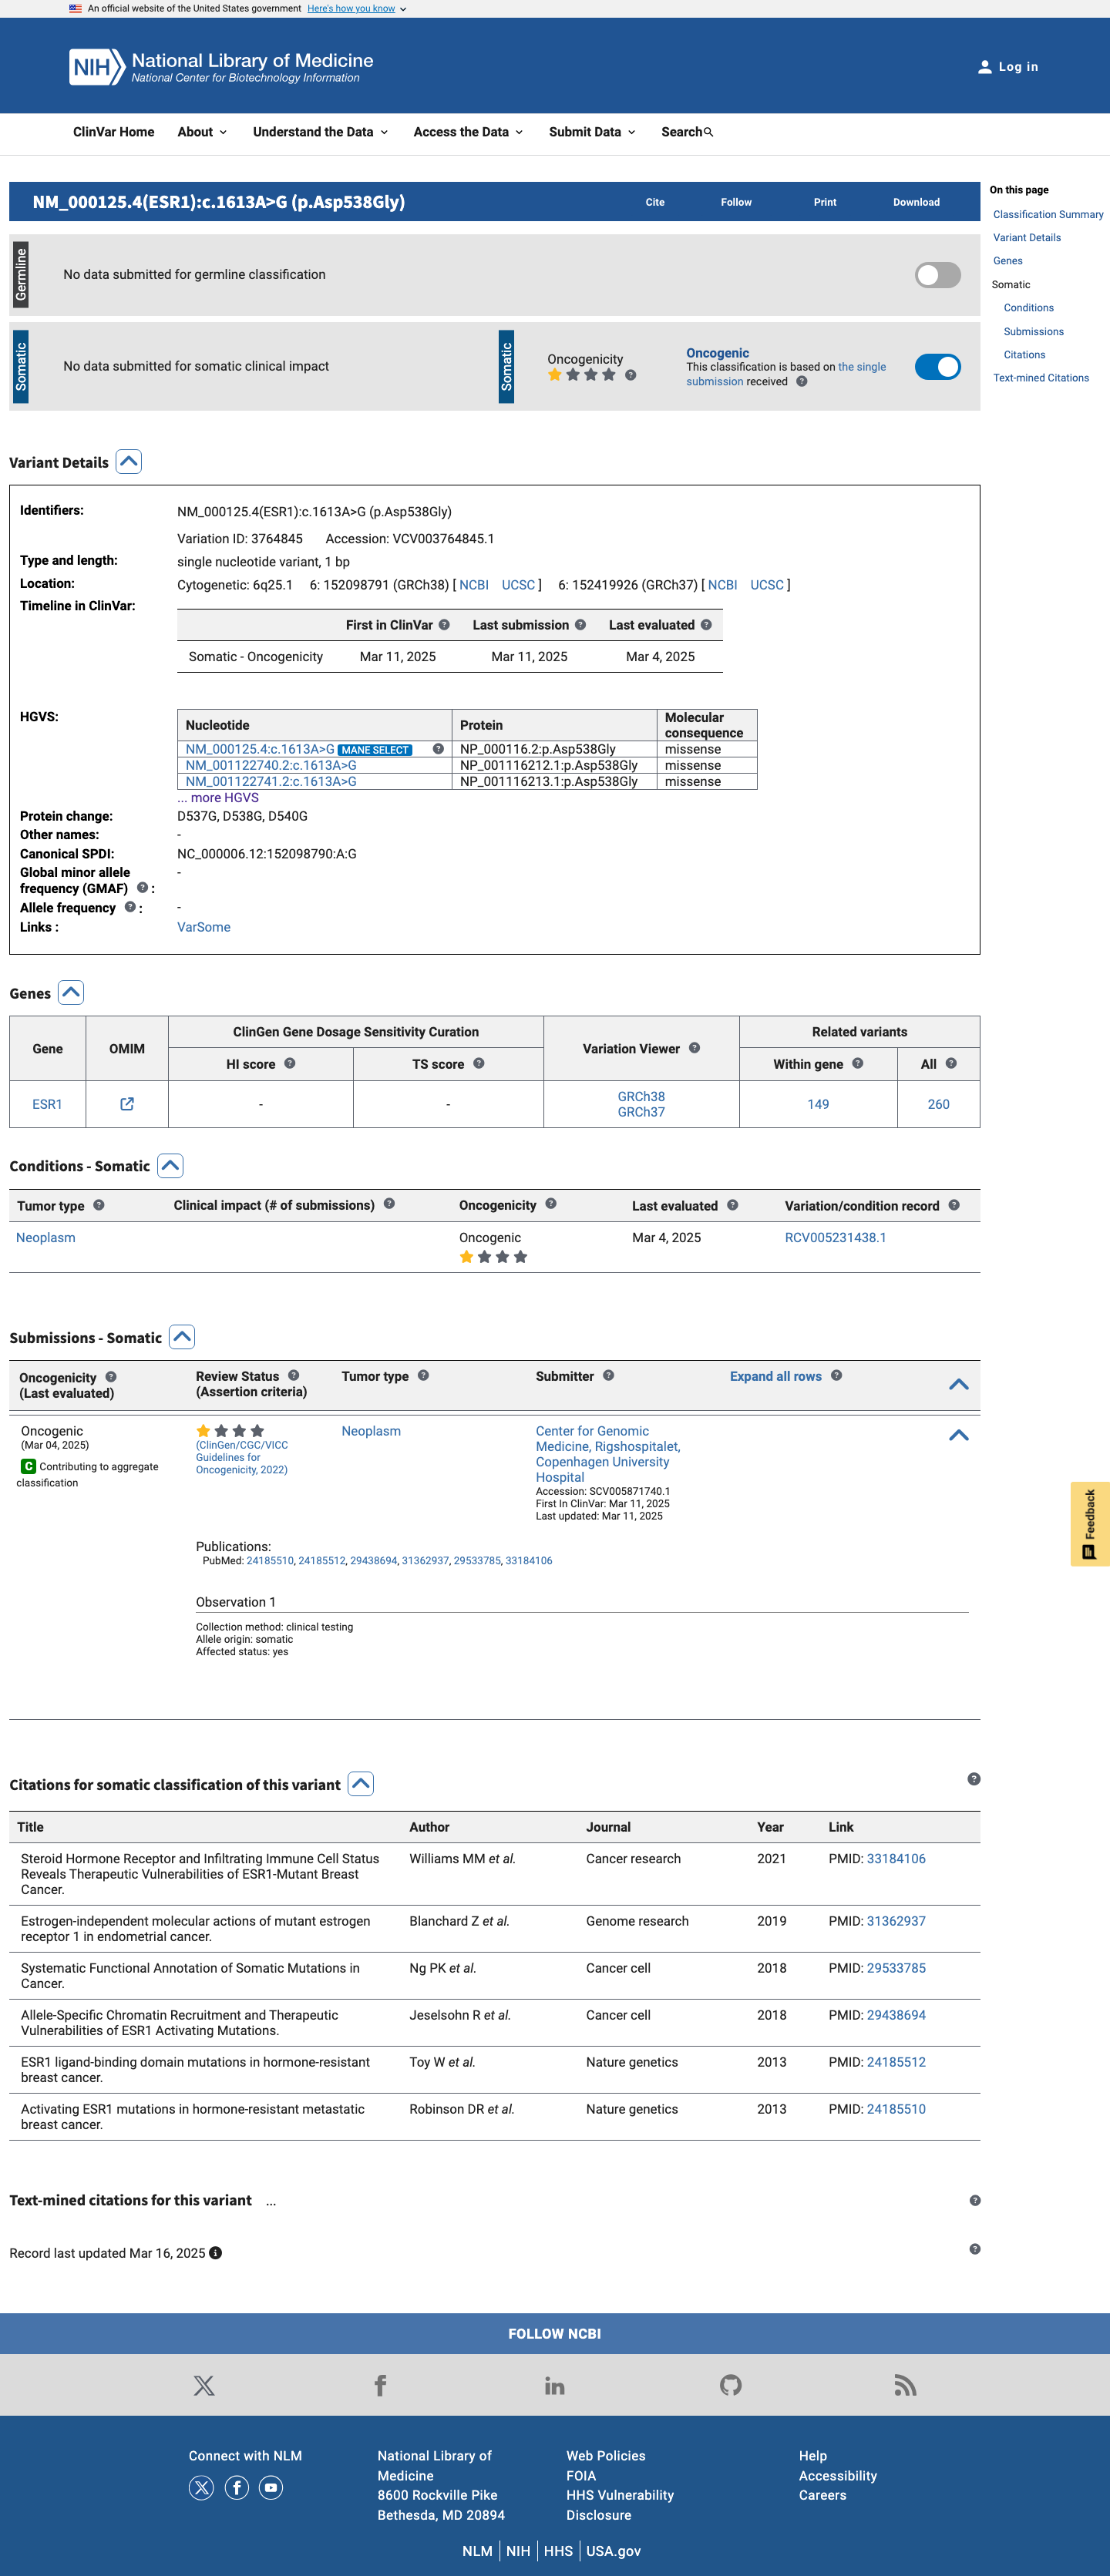Collapse the Oncogenic submission row
Image resolution: width=1110 pixels, height=2576 pixels.
pyautogui.click(x=958, y=1435)
